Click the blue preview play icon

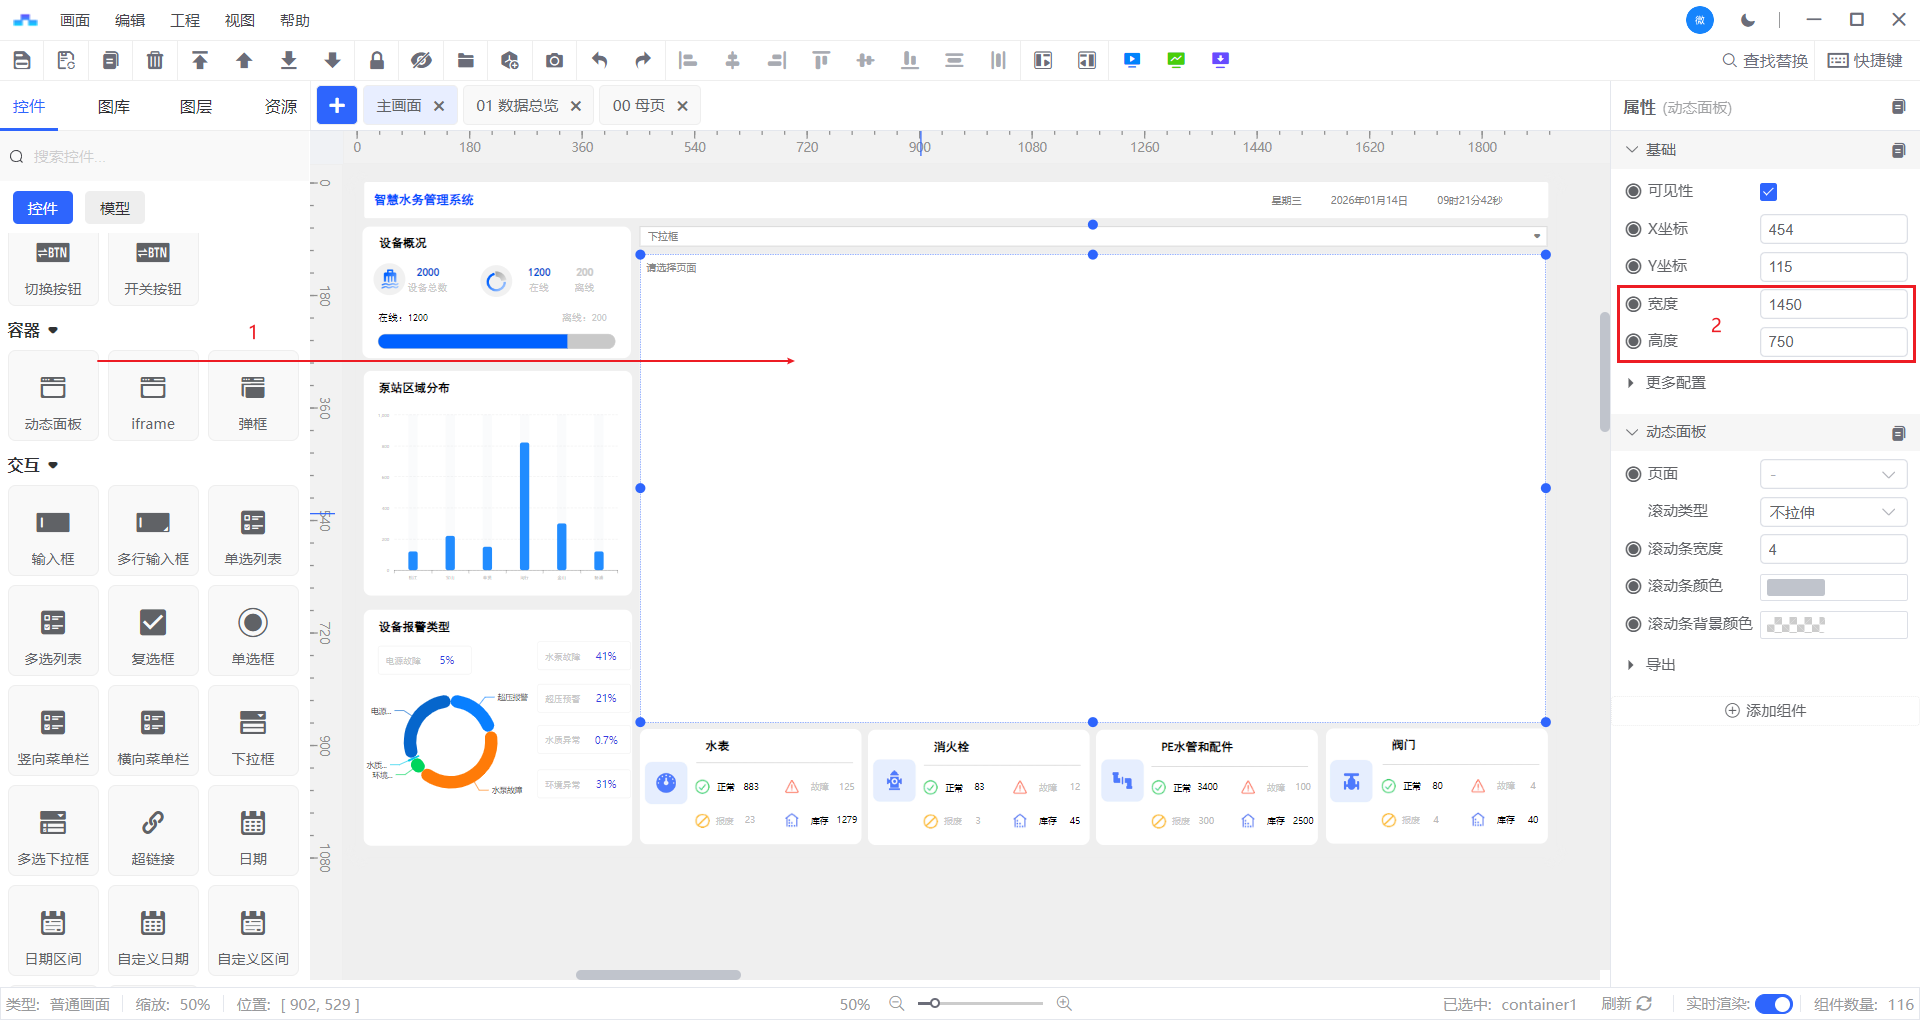[1132, 60]
